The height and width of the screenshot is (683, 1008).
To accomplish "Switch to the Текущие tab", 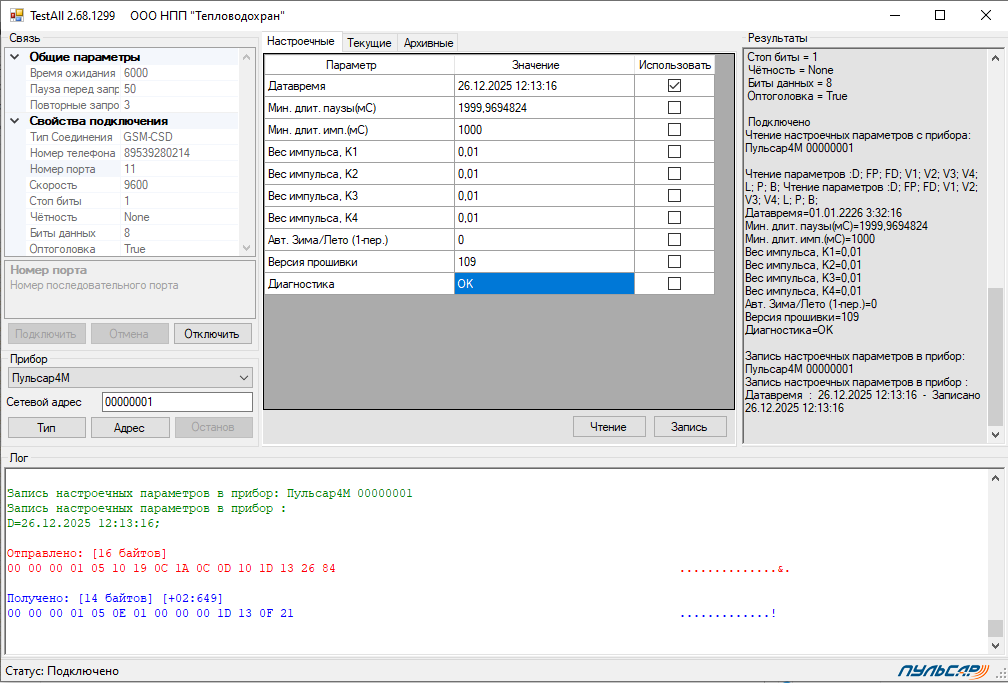I will pos(369,43).
